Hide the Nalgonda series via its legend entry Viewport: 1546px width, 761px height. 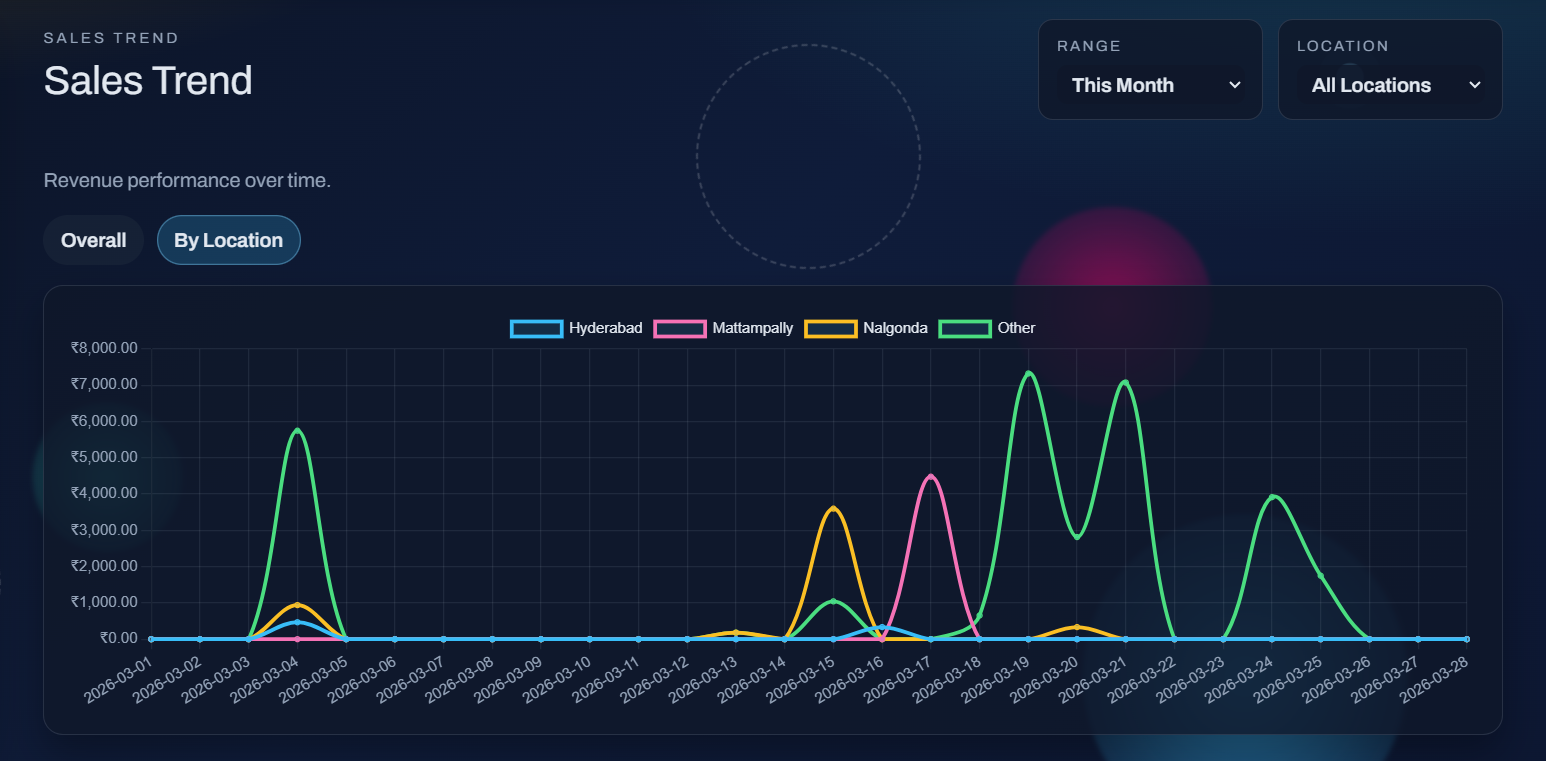pos(866,328)
